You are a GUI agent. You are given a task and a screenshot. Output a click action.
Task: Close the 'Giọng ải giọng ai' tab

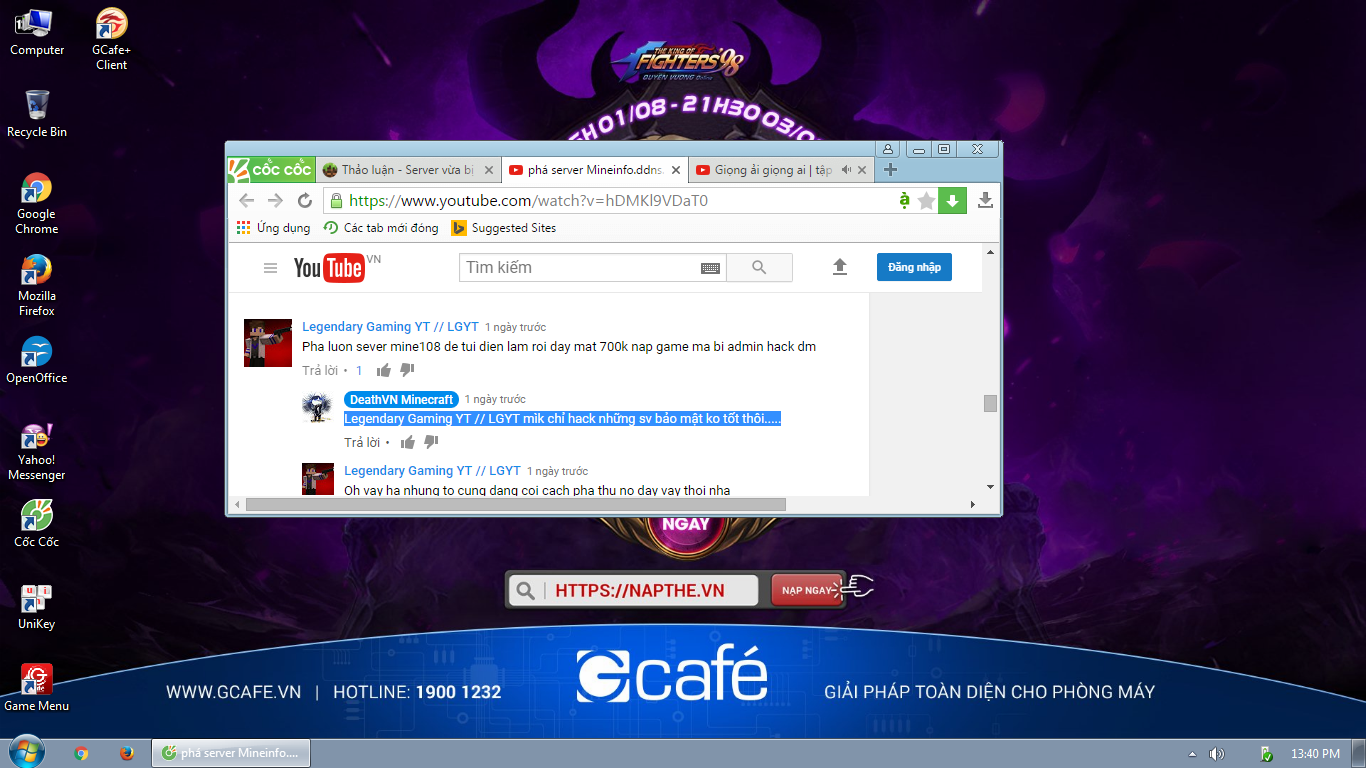pos(864,170)
